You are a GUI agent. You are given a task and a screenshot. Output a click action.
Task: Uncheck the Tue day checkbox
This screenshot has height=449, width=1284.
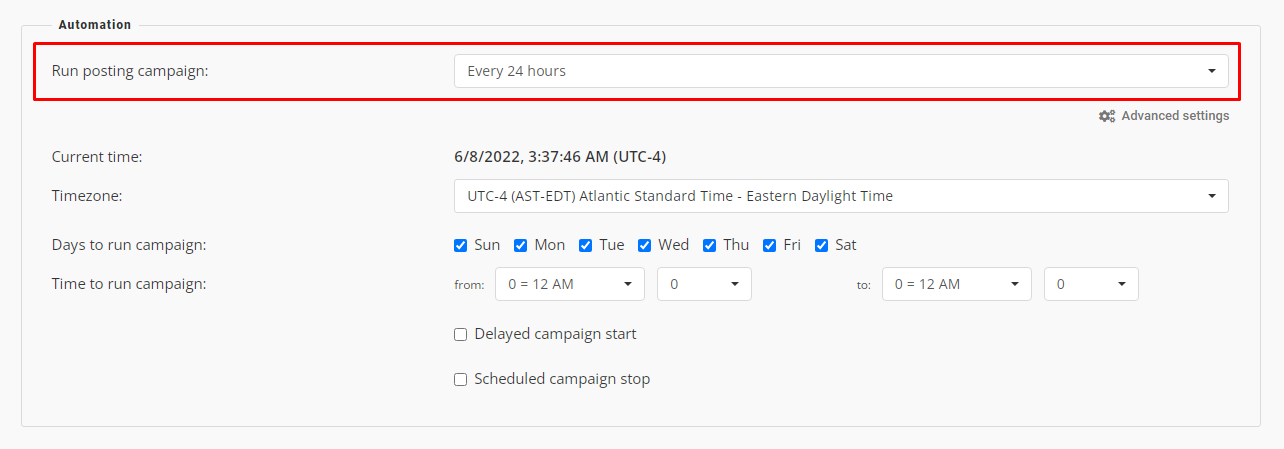pos(586,245)
